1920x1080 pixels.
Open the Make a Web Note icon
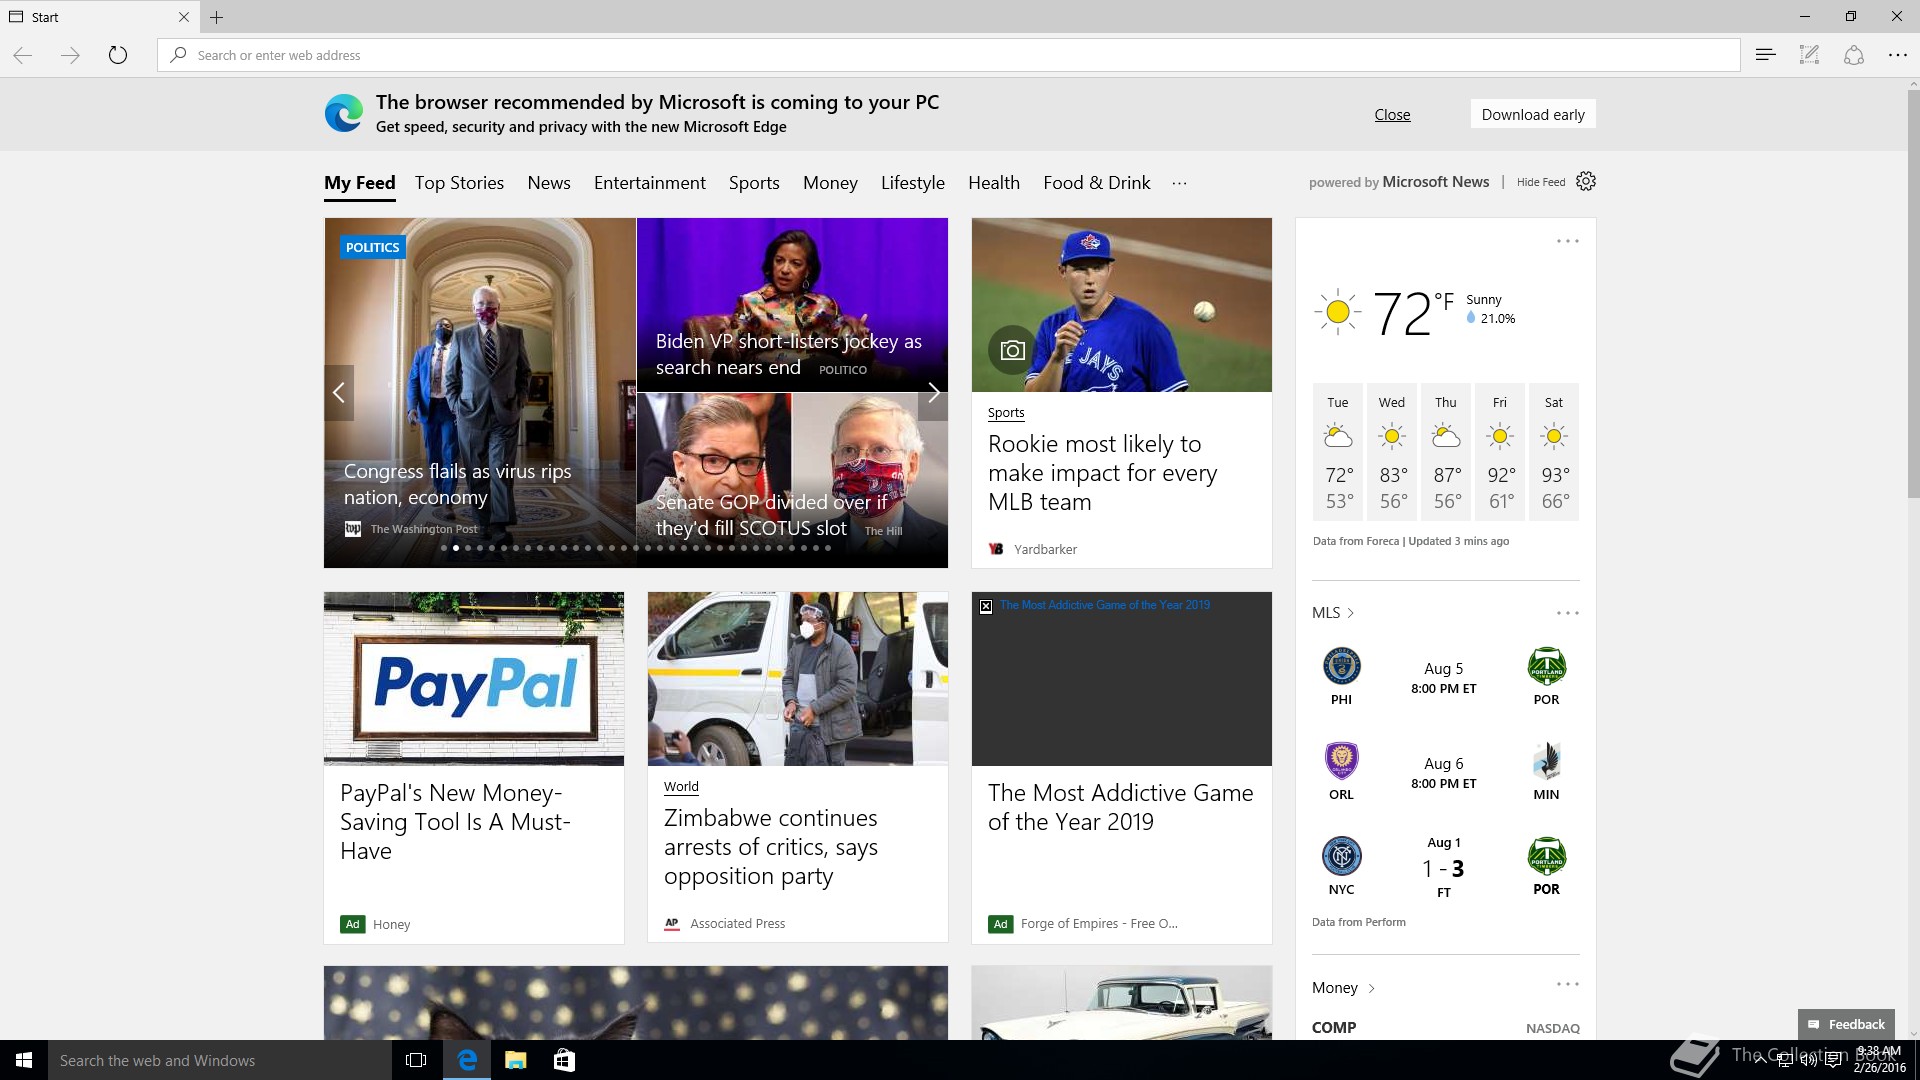tap(1809, 55)
